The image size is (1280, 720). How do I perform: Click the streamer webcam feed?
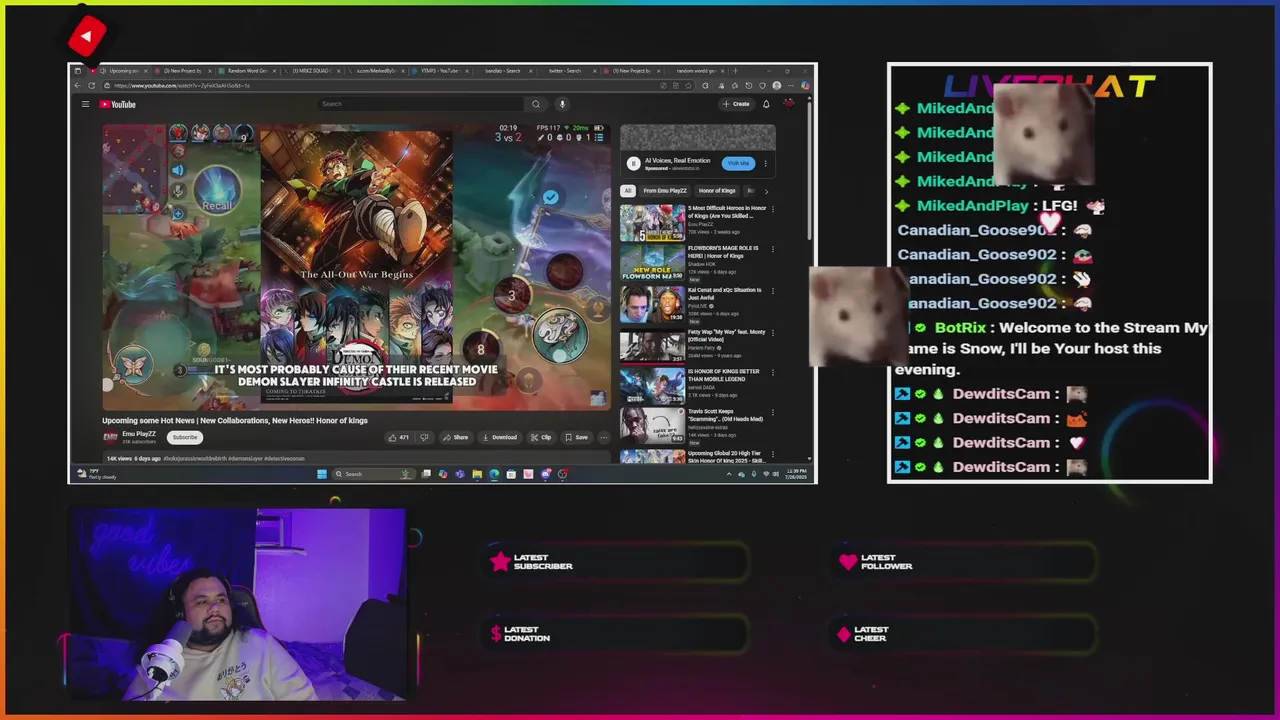click(238, 604)
